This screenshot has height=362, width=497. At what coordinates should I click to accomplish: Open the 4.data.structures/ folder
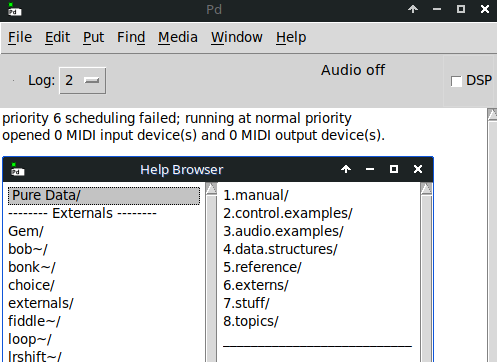coord(280,249)
